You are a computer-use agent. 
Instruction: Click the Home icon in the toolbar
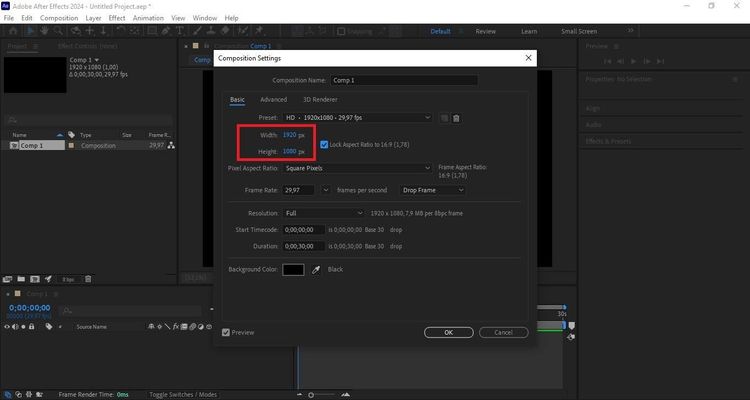click(x=12, y=31)
